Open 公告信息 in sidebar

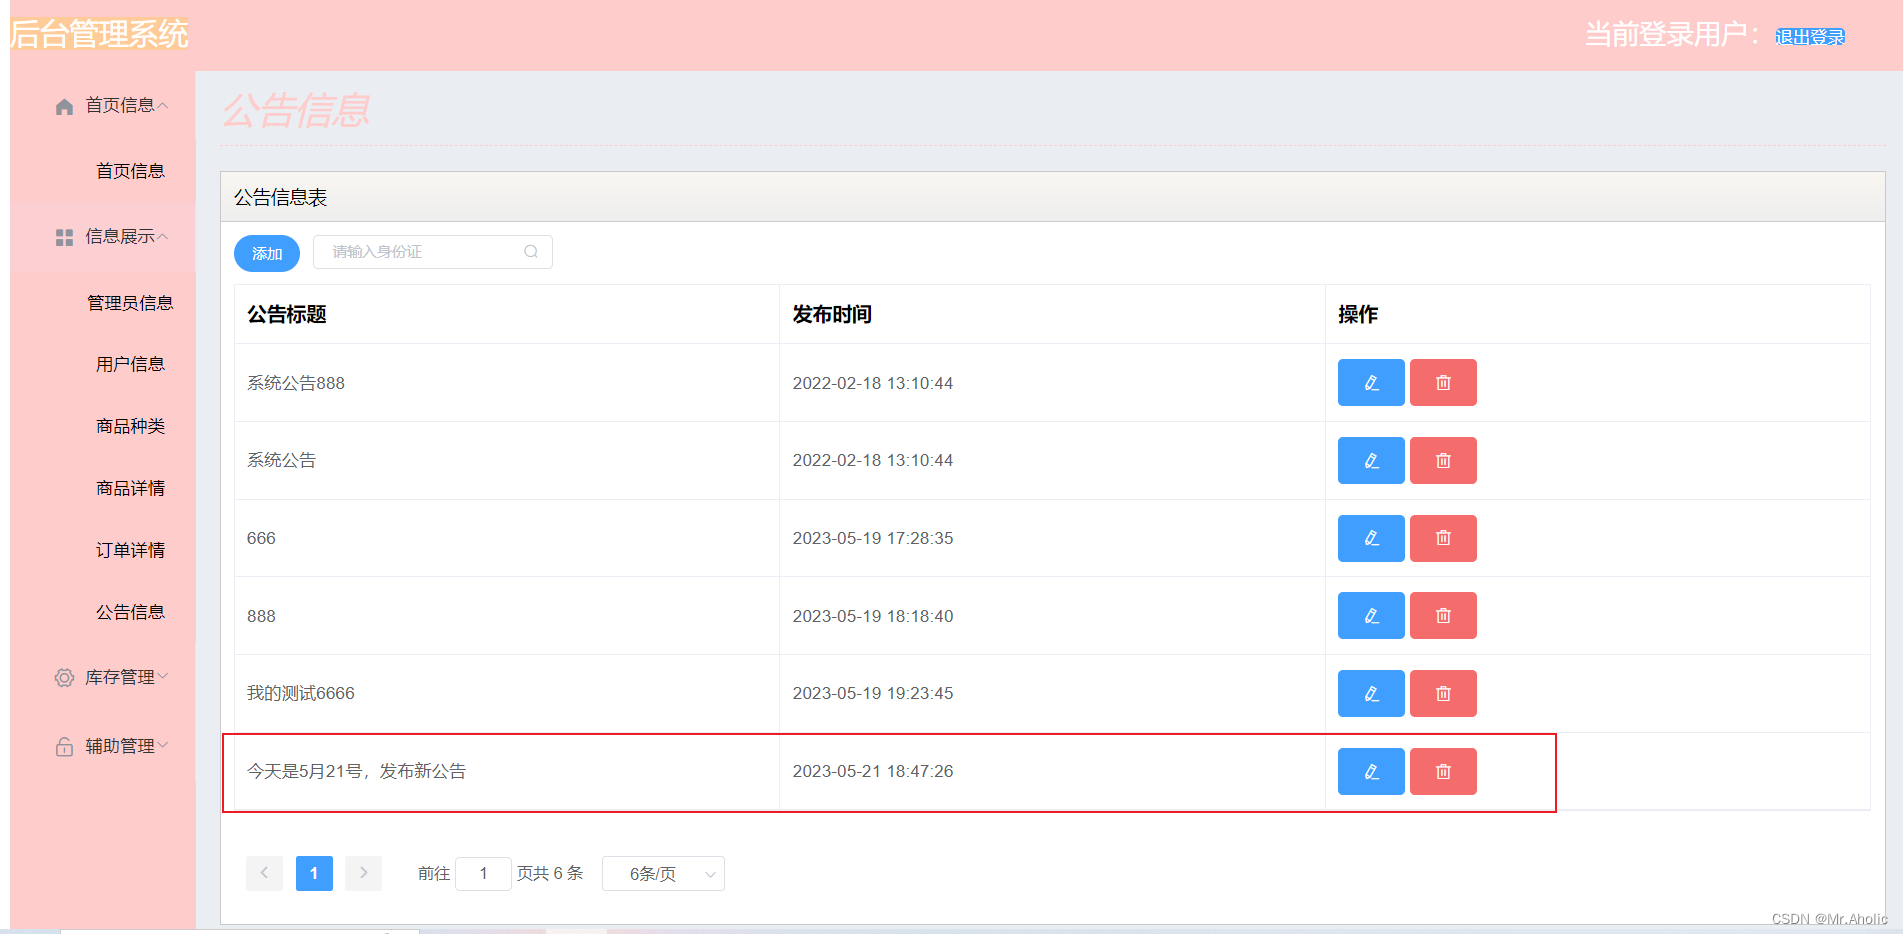(x=130, y=612)
